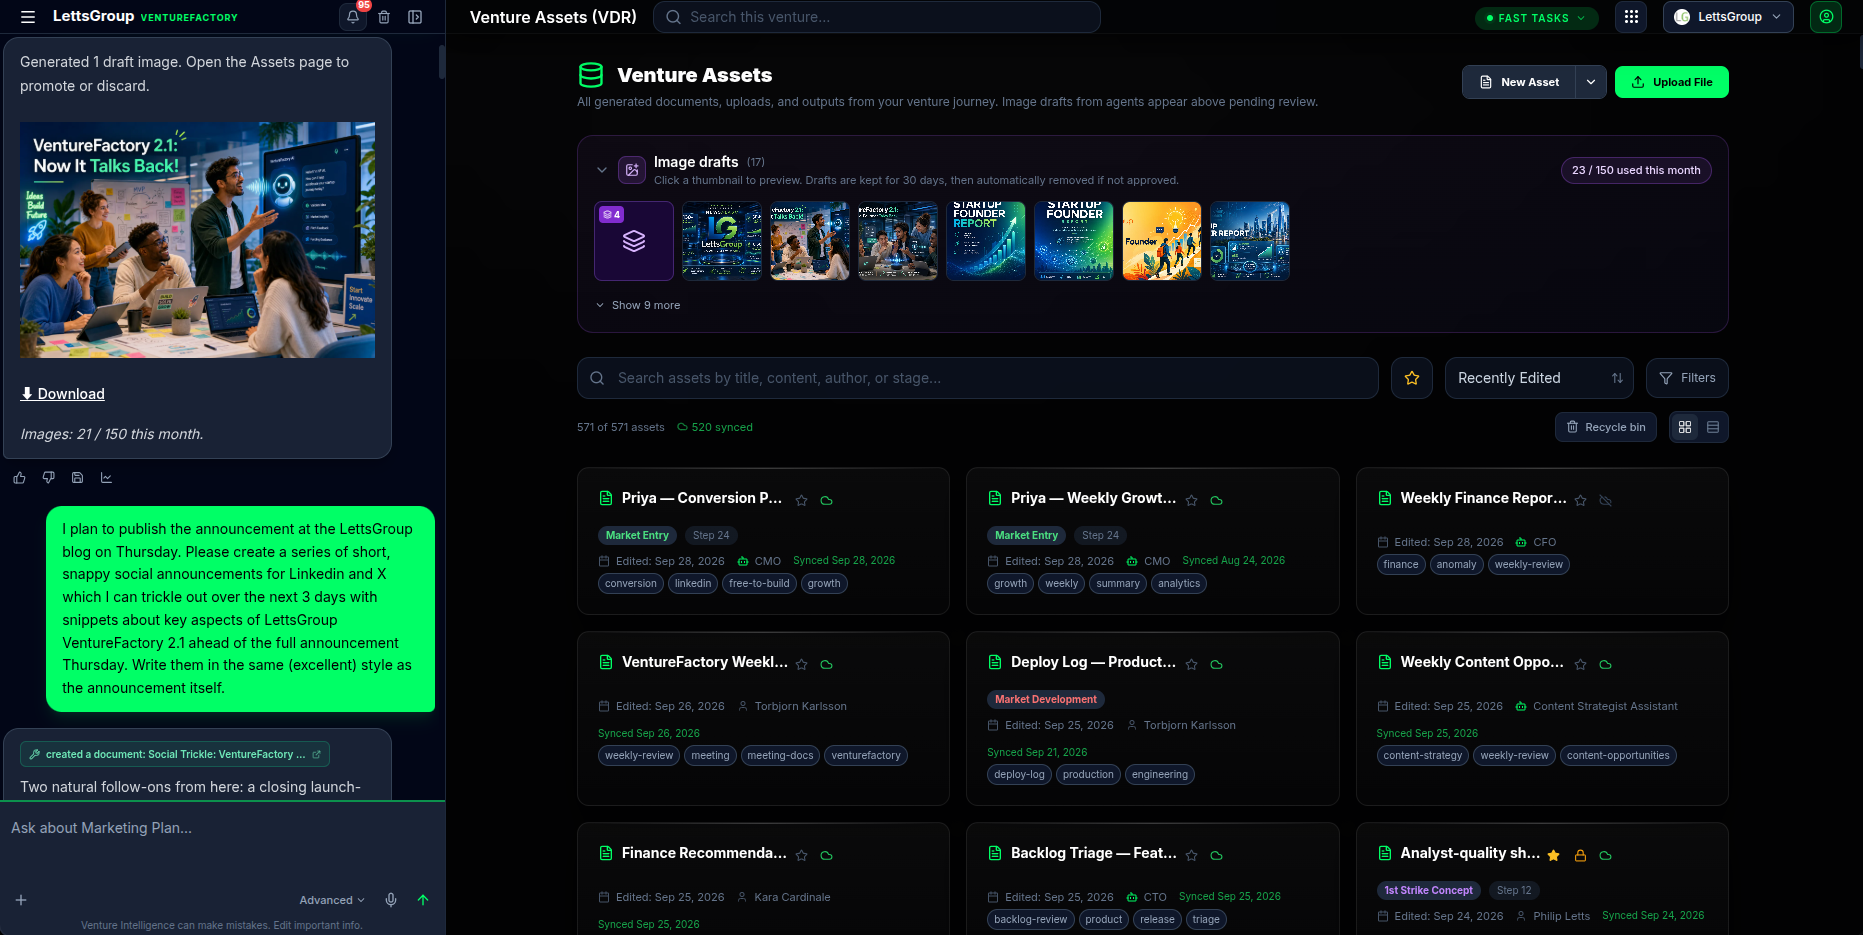
Task: Focus the Search assets by title field
Action: [977, 378]
